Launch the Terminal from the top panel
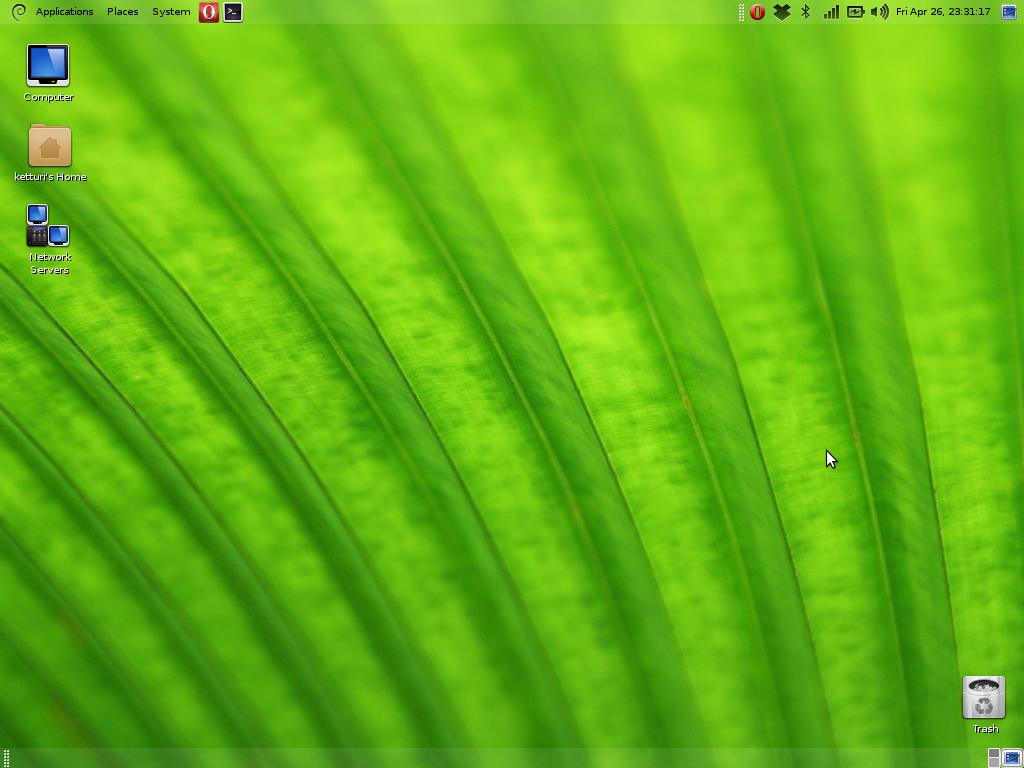 click(x=233, y=12)
